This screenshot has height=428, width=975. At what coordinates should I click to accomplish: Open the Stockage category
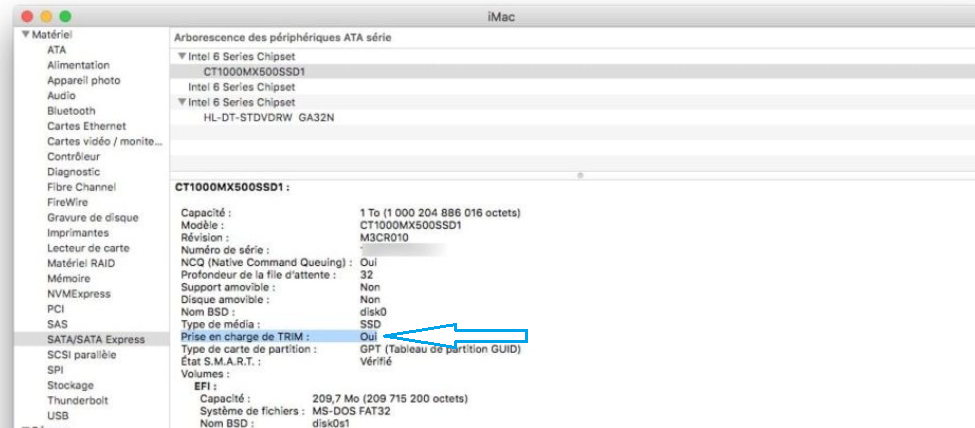click(70, 385)
